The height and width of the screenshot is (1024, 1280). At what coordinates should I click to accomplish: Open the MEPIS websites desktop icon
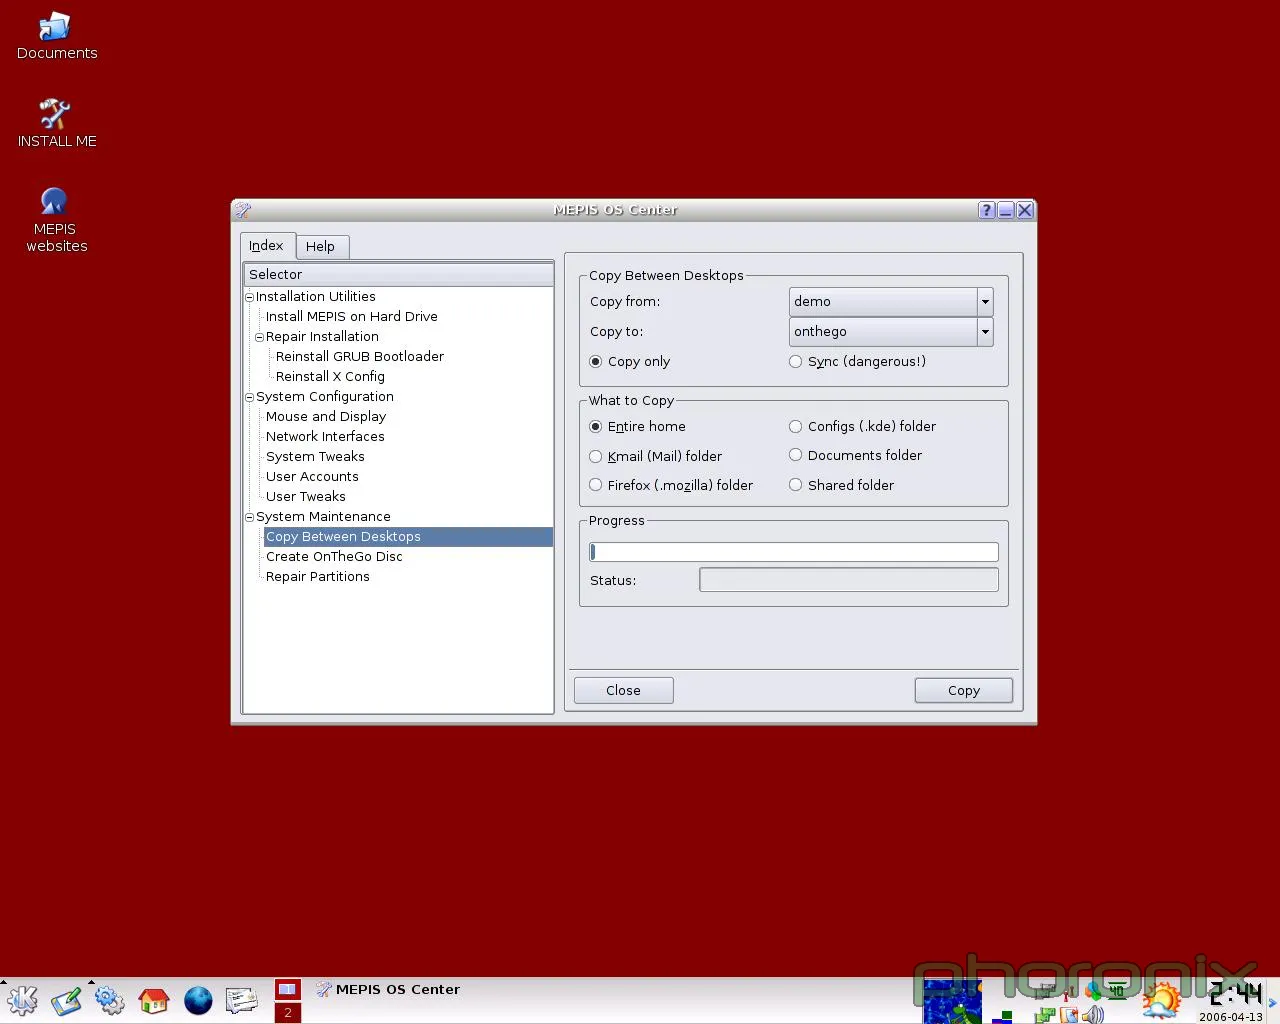(x=56, y=220)
